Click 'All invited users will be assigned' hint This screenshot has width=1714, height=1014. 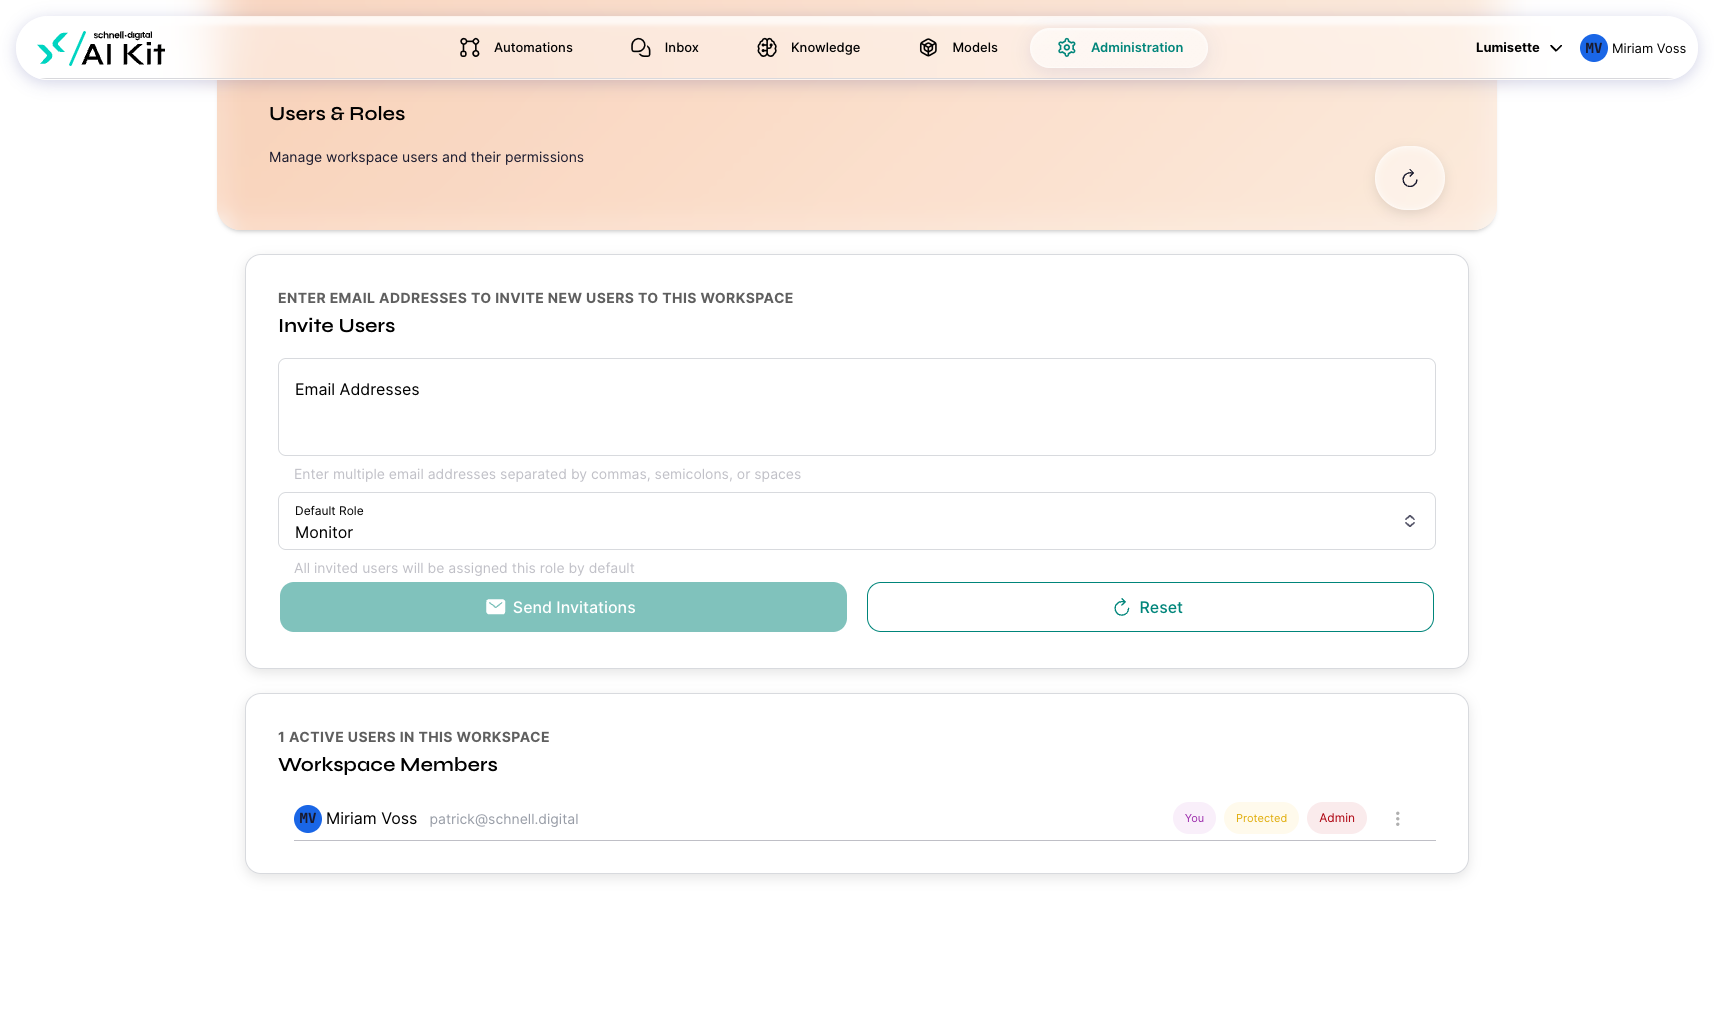(x=464, y=568)
